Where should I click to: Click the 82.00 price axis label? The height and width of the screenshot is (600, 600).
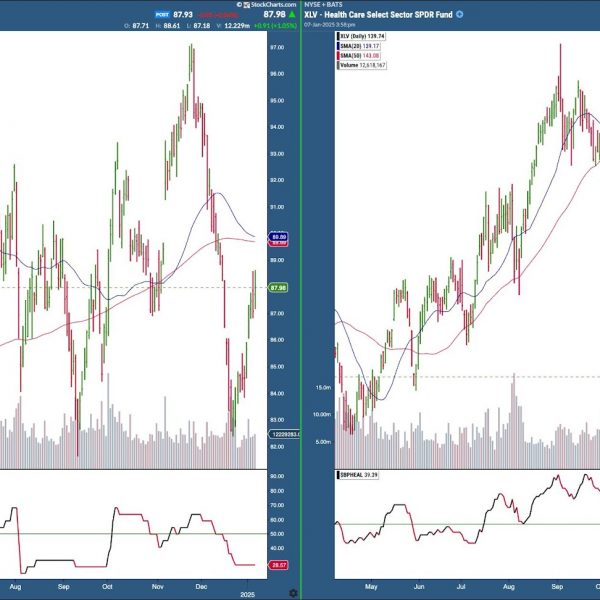[277, 447]
